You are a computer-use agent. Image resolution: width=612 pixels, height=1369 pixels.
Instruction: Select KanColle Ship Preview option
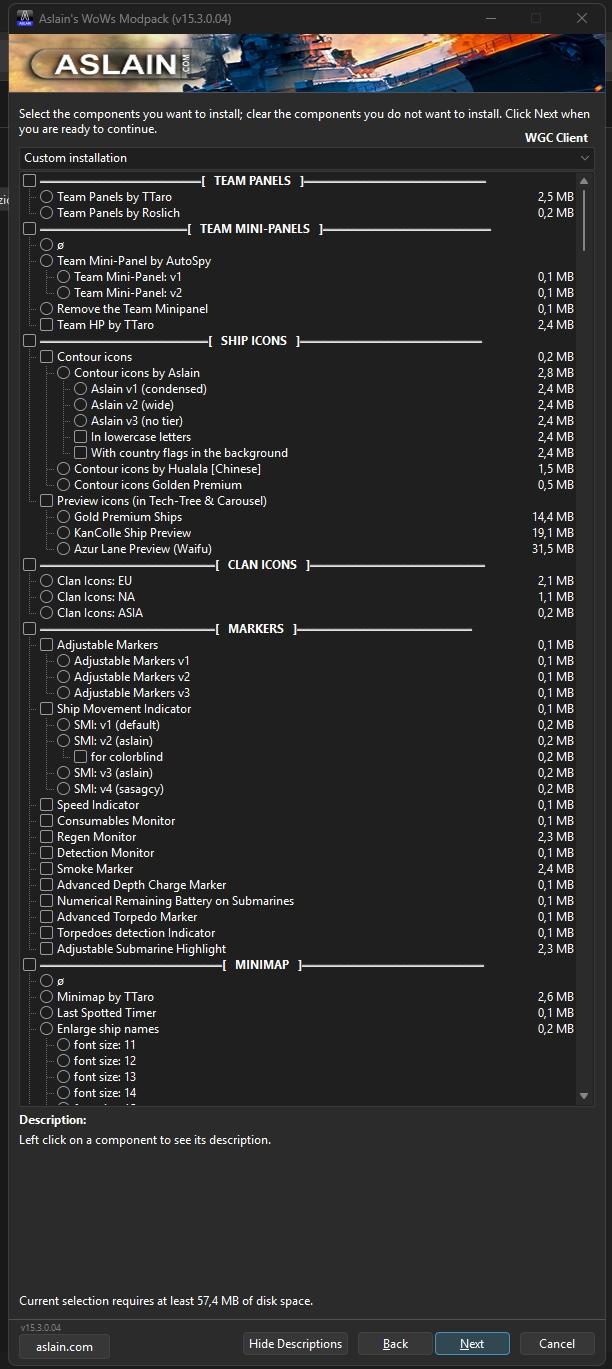point(63,533)
